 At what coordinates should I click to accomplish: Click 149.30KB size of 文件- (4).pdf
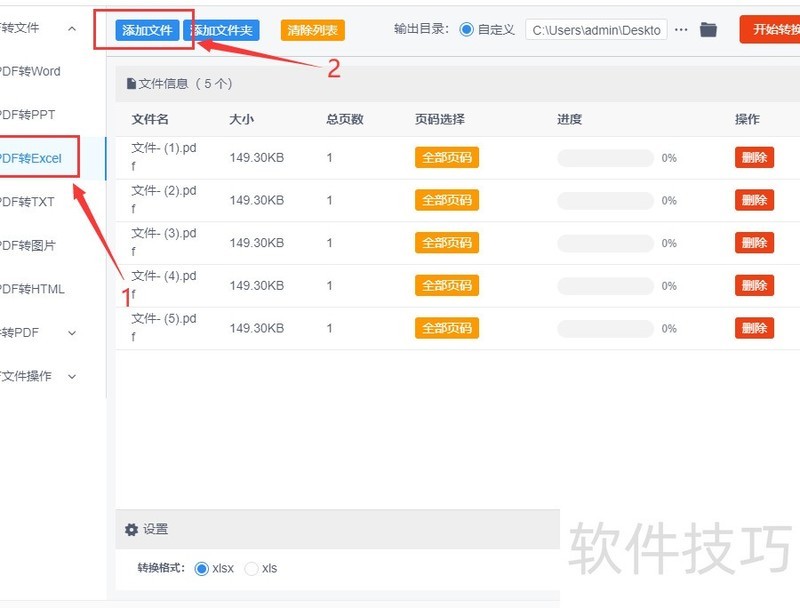click(x=257, y=286)
